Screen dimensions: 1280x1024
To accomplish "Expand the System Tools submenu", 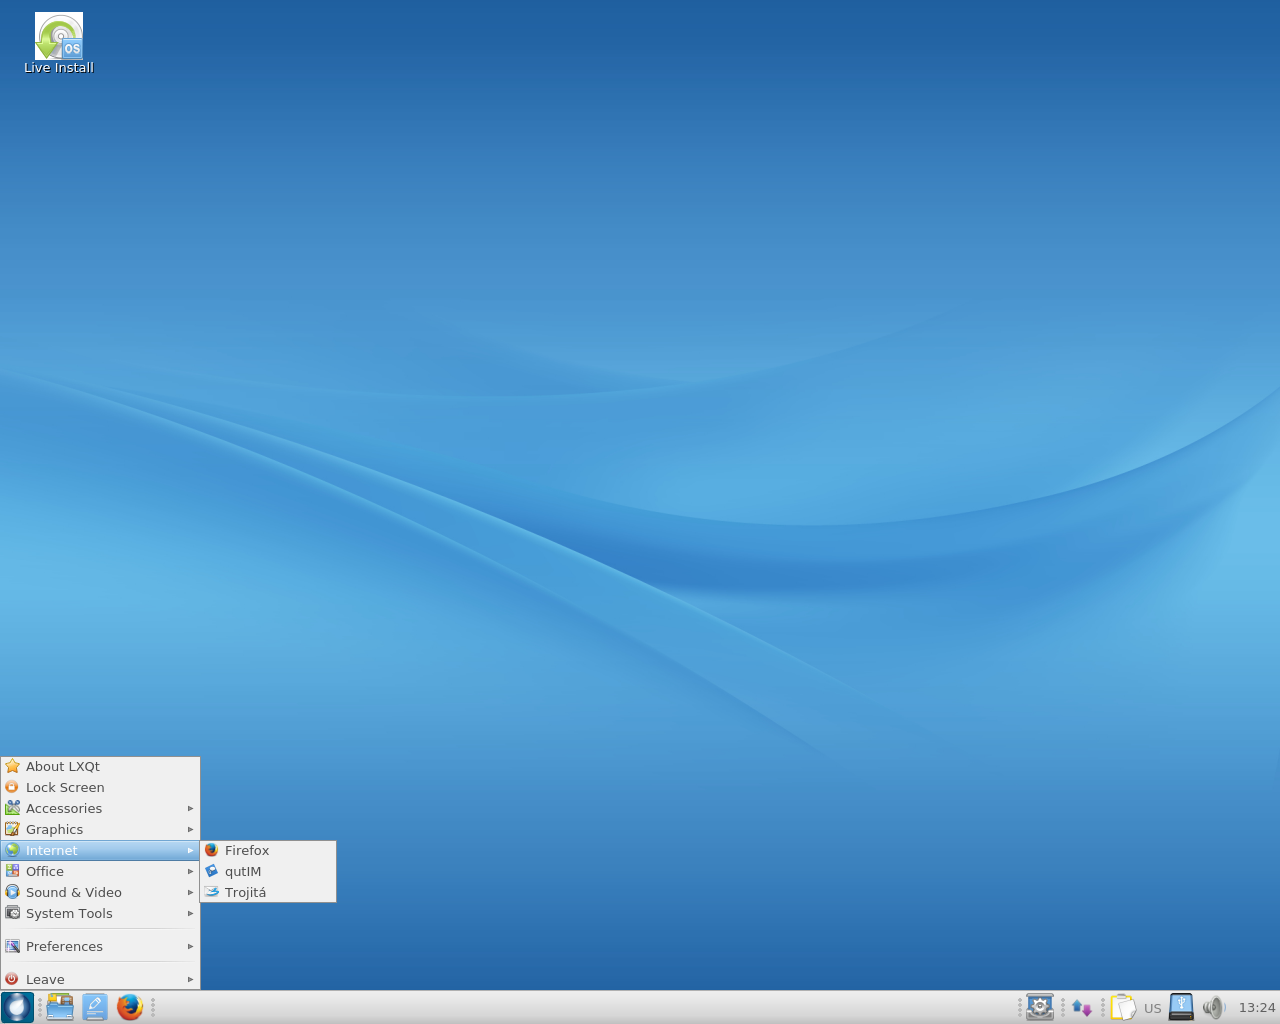I will point(100,913).
